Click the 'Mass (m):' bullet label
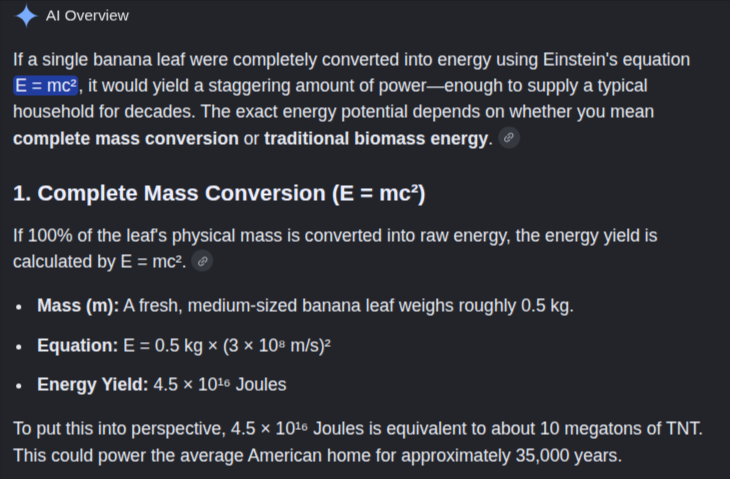 pos(78,306)
